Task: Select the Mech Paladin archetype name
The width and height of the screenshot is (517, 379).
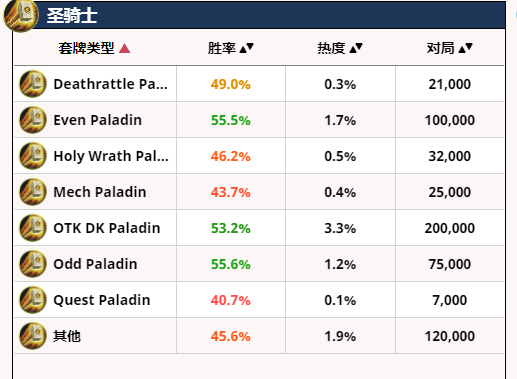Action: click(x=100, y=192)
